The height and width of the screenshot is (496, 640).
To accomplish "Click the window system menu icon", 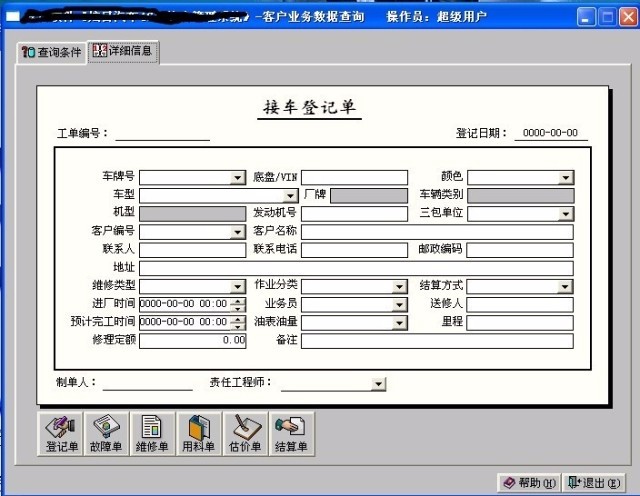I will pos(13,17).
